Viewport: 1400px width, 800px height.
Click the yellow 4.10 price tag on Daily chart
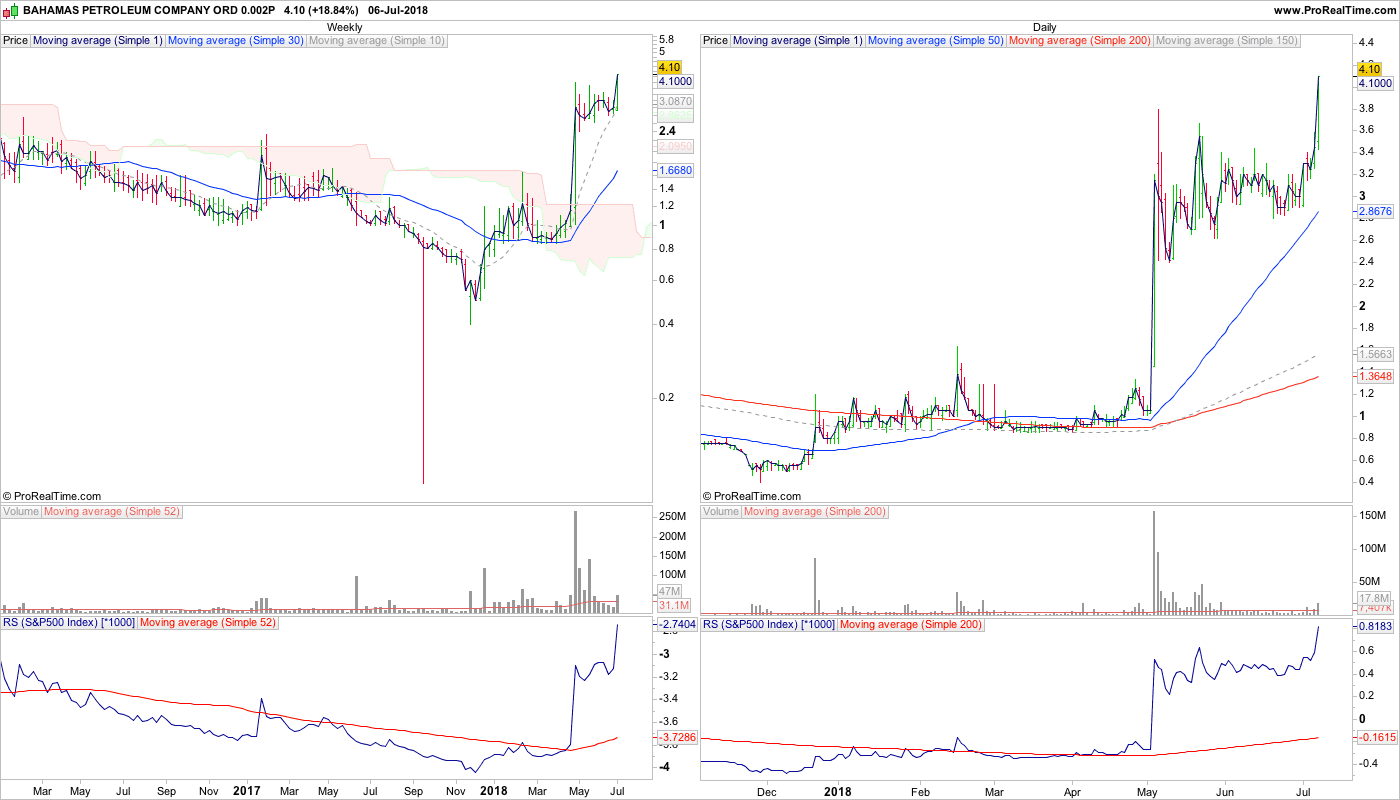(1369, 69)
